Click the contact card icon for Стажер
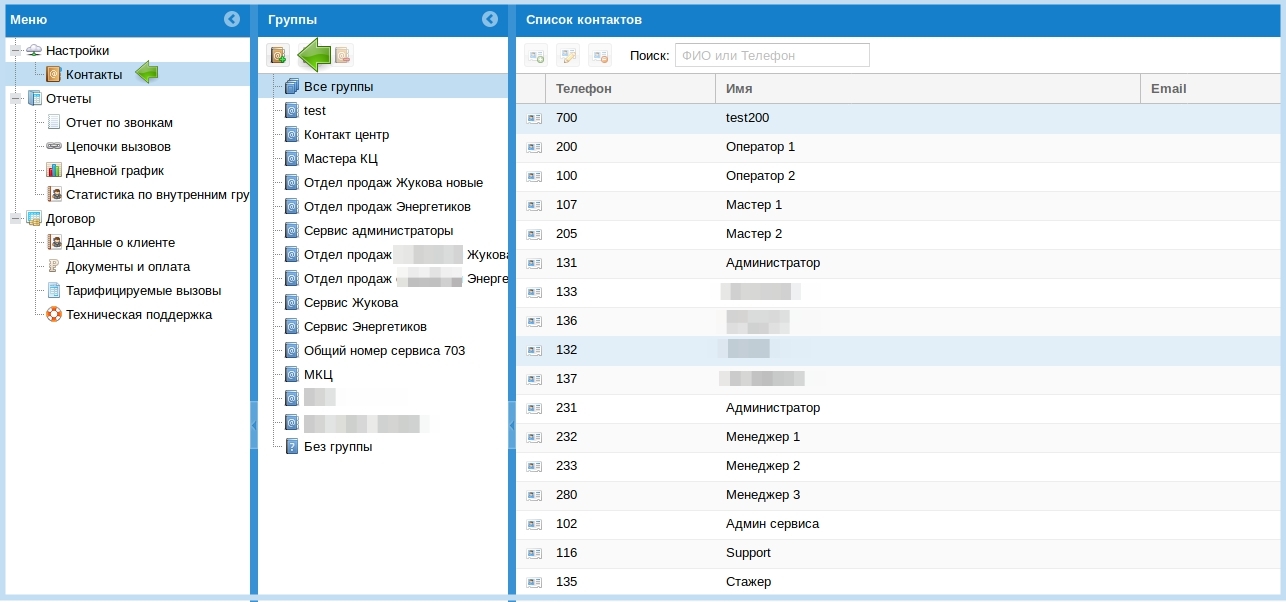This screenshot has height=602, width=1286. (x=534, y=582)
